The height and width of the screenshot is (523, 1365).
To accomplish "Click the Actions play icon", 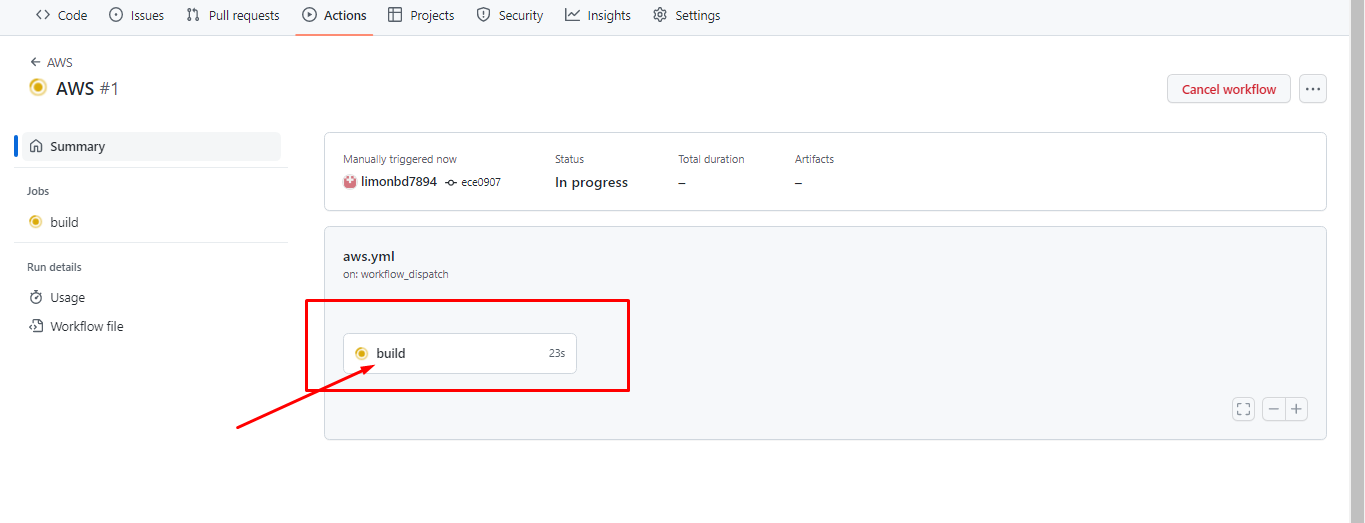I will point(309,15).
